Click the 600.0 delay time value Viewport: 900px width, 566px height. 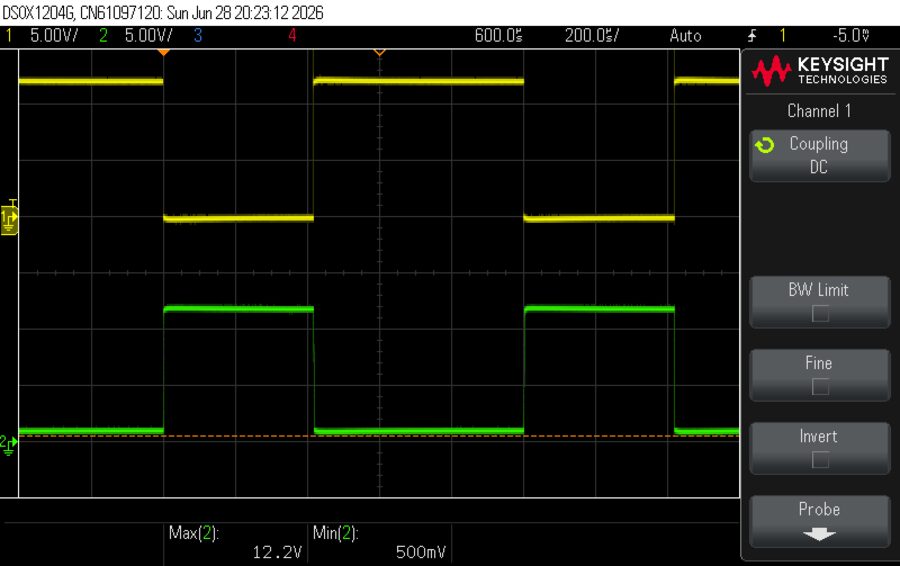click(x=498, y=36)
